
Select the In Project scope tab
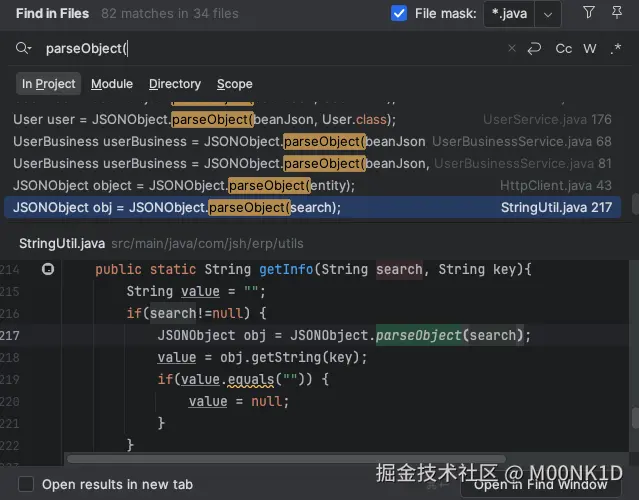(x=48, y=84)
